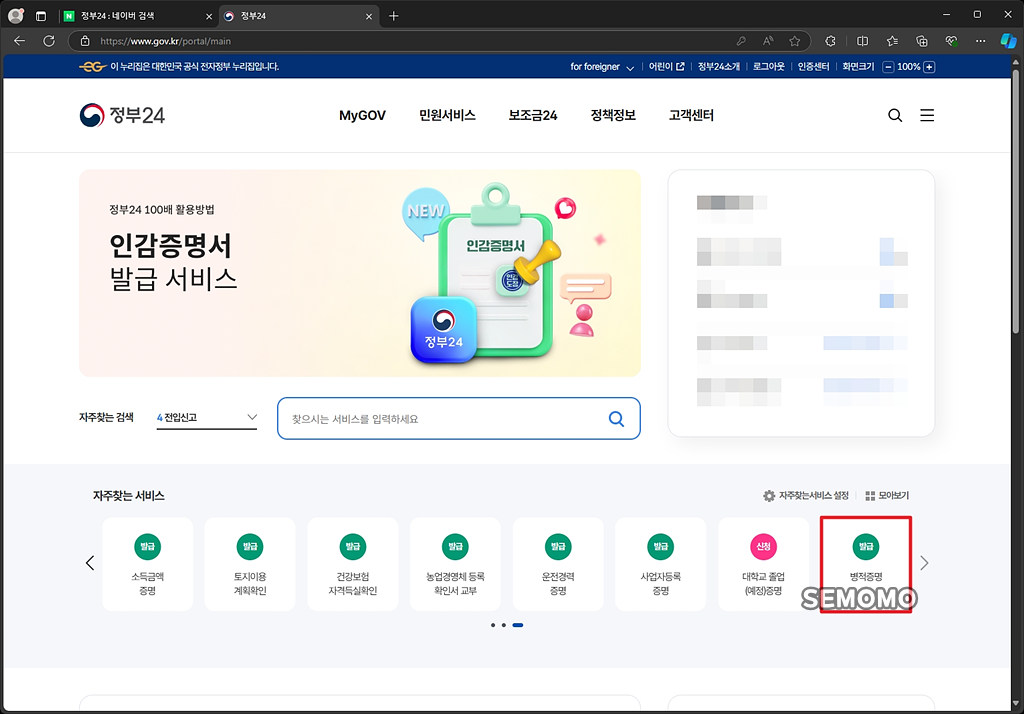Open 대학교 졸업(예정)증명 card

pos(763,564)
